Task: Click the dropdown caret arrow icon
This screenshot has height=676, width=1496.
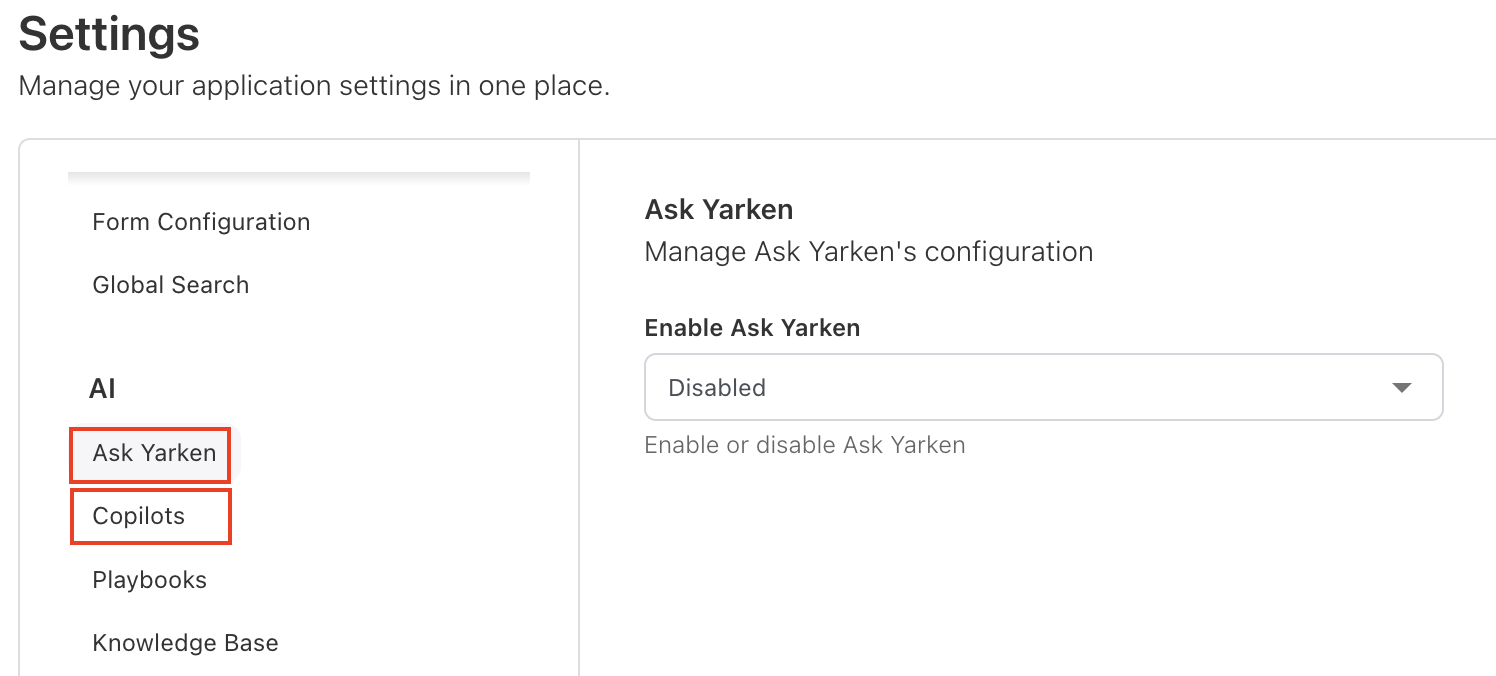Action: coord(1402,388)
